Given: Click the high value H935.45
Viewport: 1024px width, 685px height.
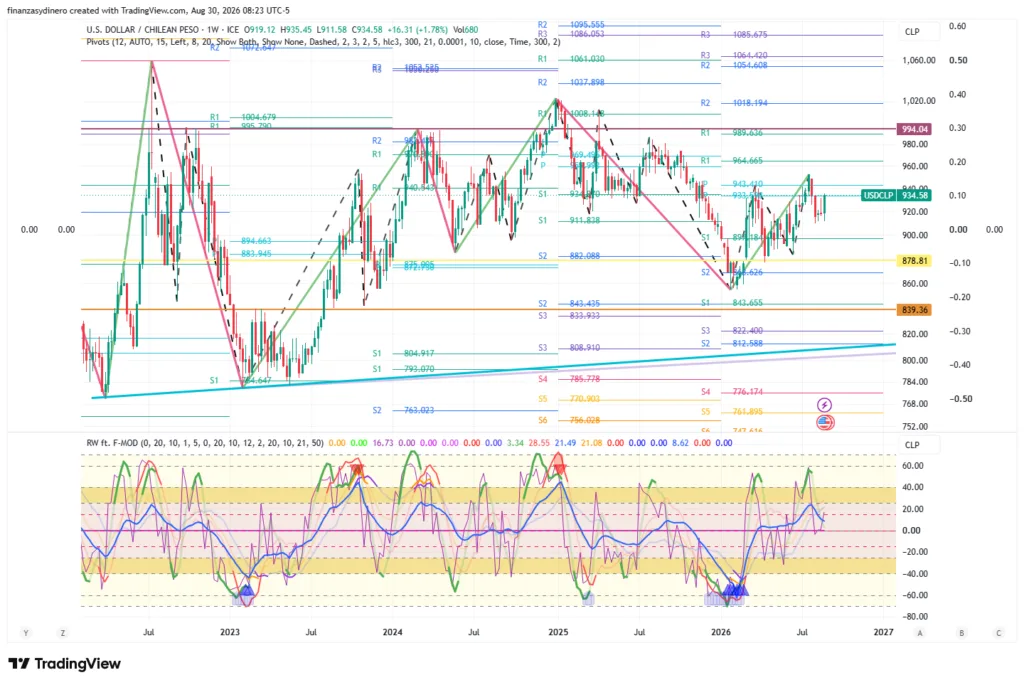Looking at the screenshot, I should point(295,29).
